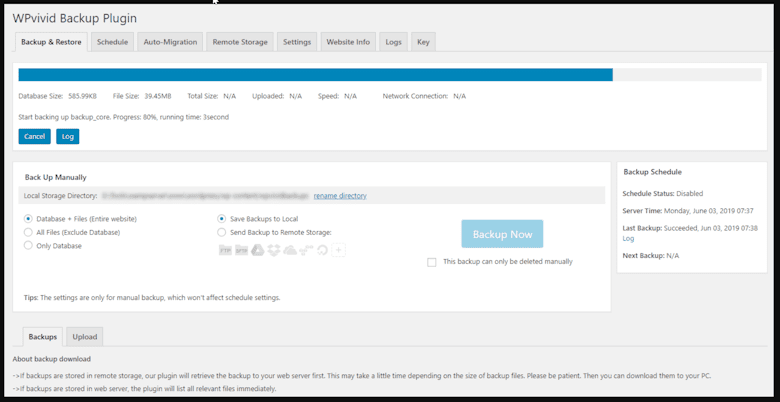Select the DigitalOcean Spaces storage icon
The height and width of the screenshot is (402, 780).
322,250
